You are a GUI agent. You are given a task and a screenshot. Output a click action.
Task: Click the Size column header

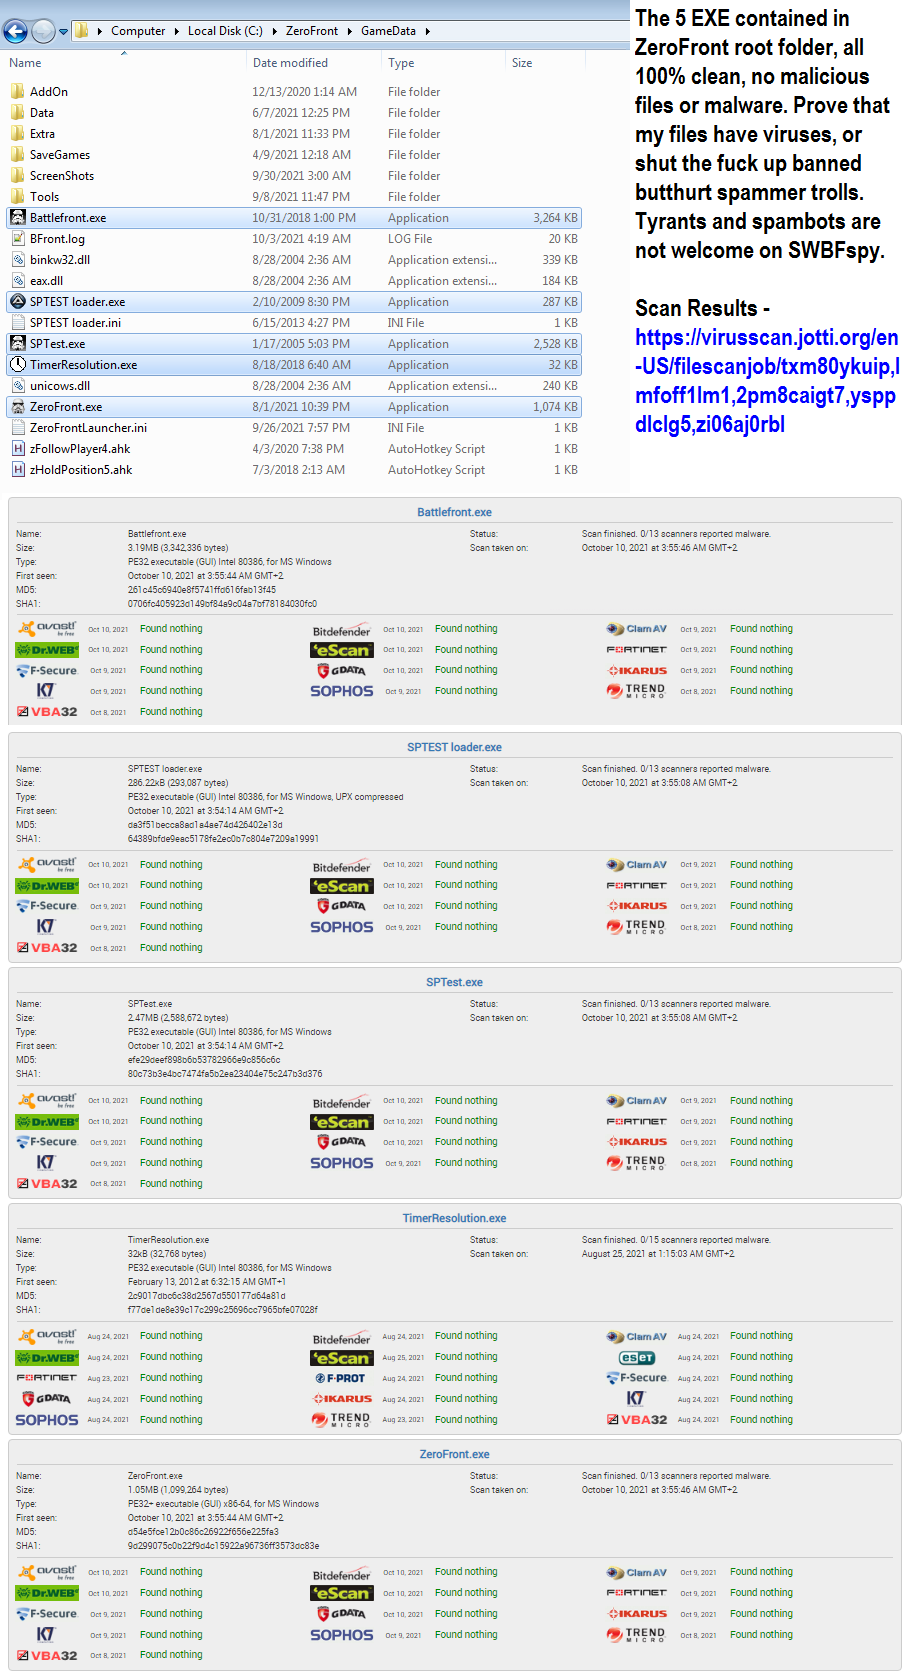(522, 63)
